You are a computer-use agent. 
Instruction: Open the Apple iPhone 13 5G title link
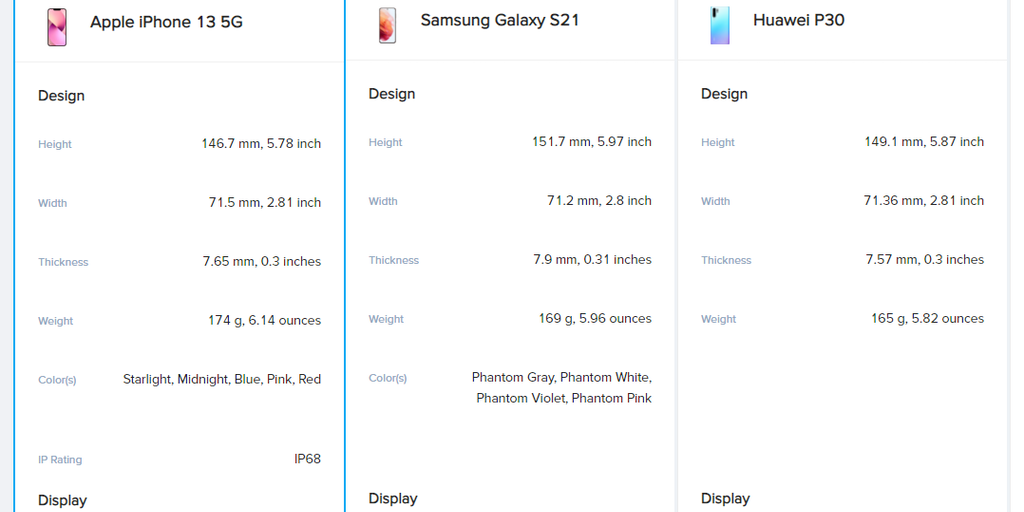point(166,22)
